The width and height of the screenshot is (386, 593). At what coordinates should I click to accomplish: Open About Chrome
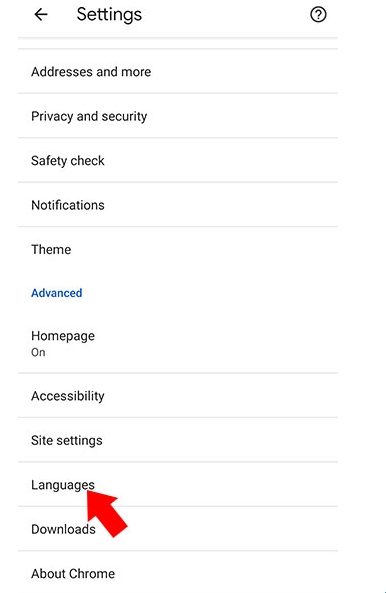click(x=178, y=573)
